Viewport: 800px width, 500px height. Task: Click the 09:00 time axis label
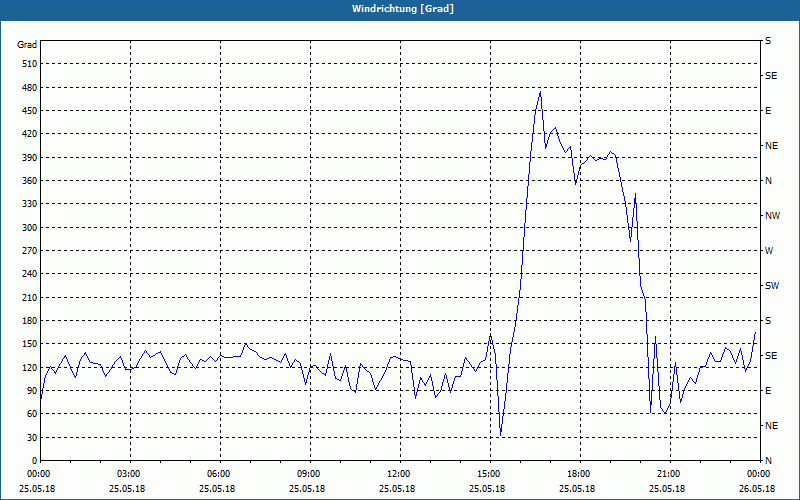pos(310,474)
